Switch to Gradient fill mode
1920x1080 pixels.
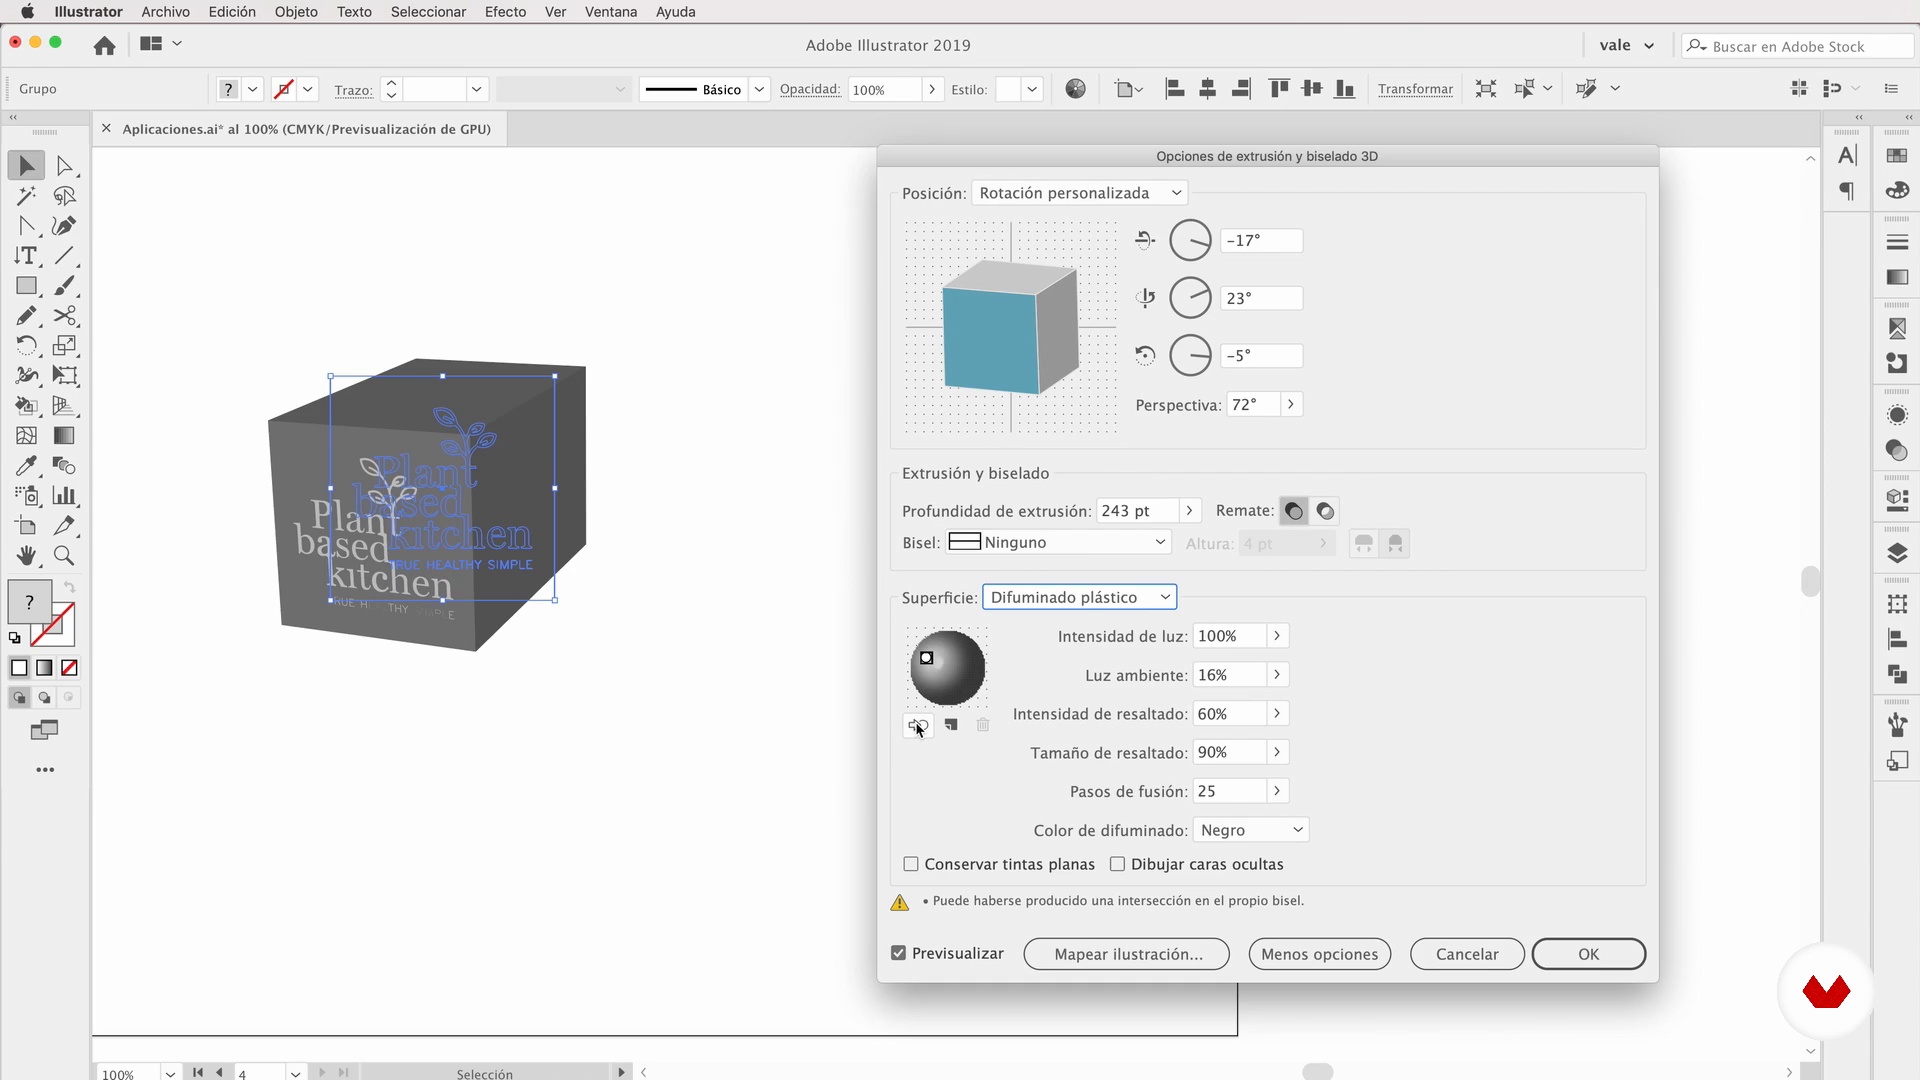tap(44, 668)
